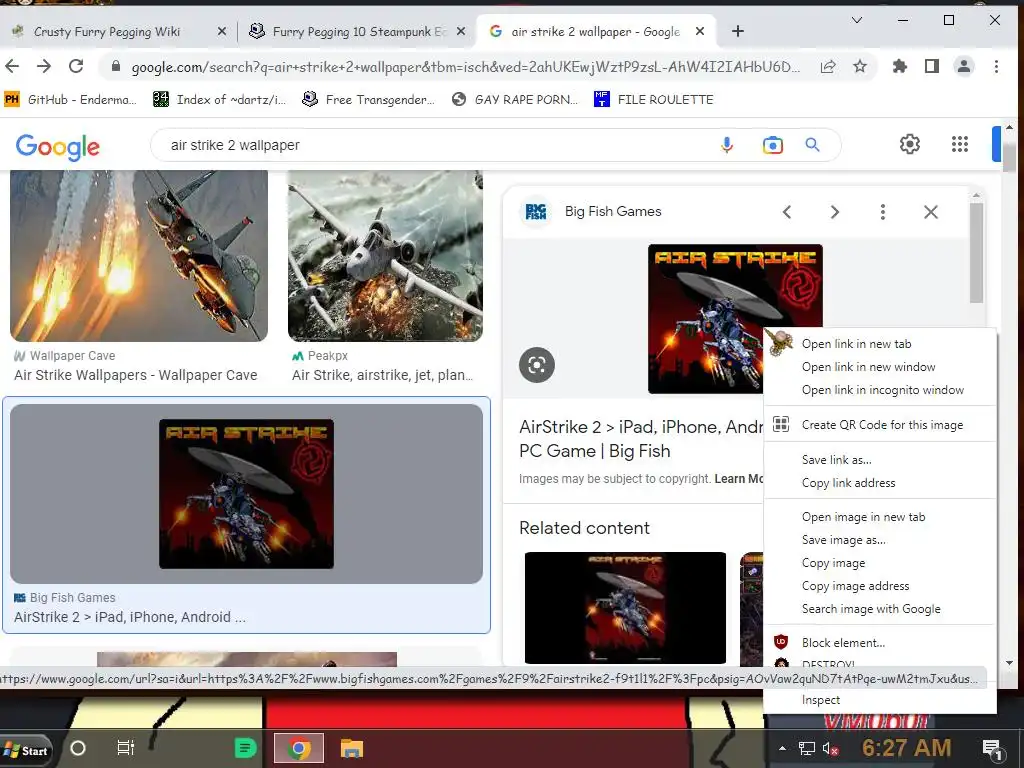
Task: Click the preview panel scrollbar thumb
Action: click(976, 252)
